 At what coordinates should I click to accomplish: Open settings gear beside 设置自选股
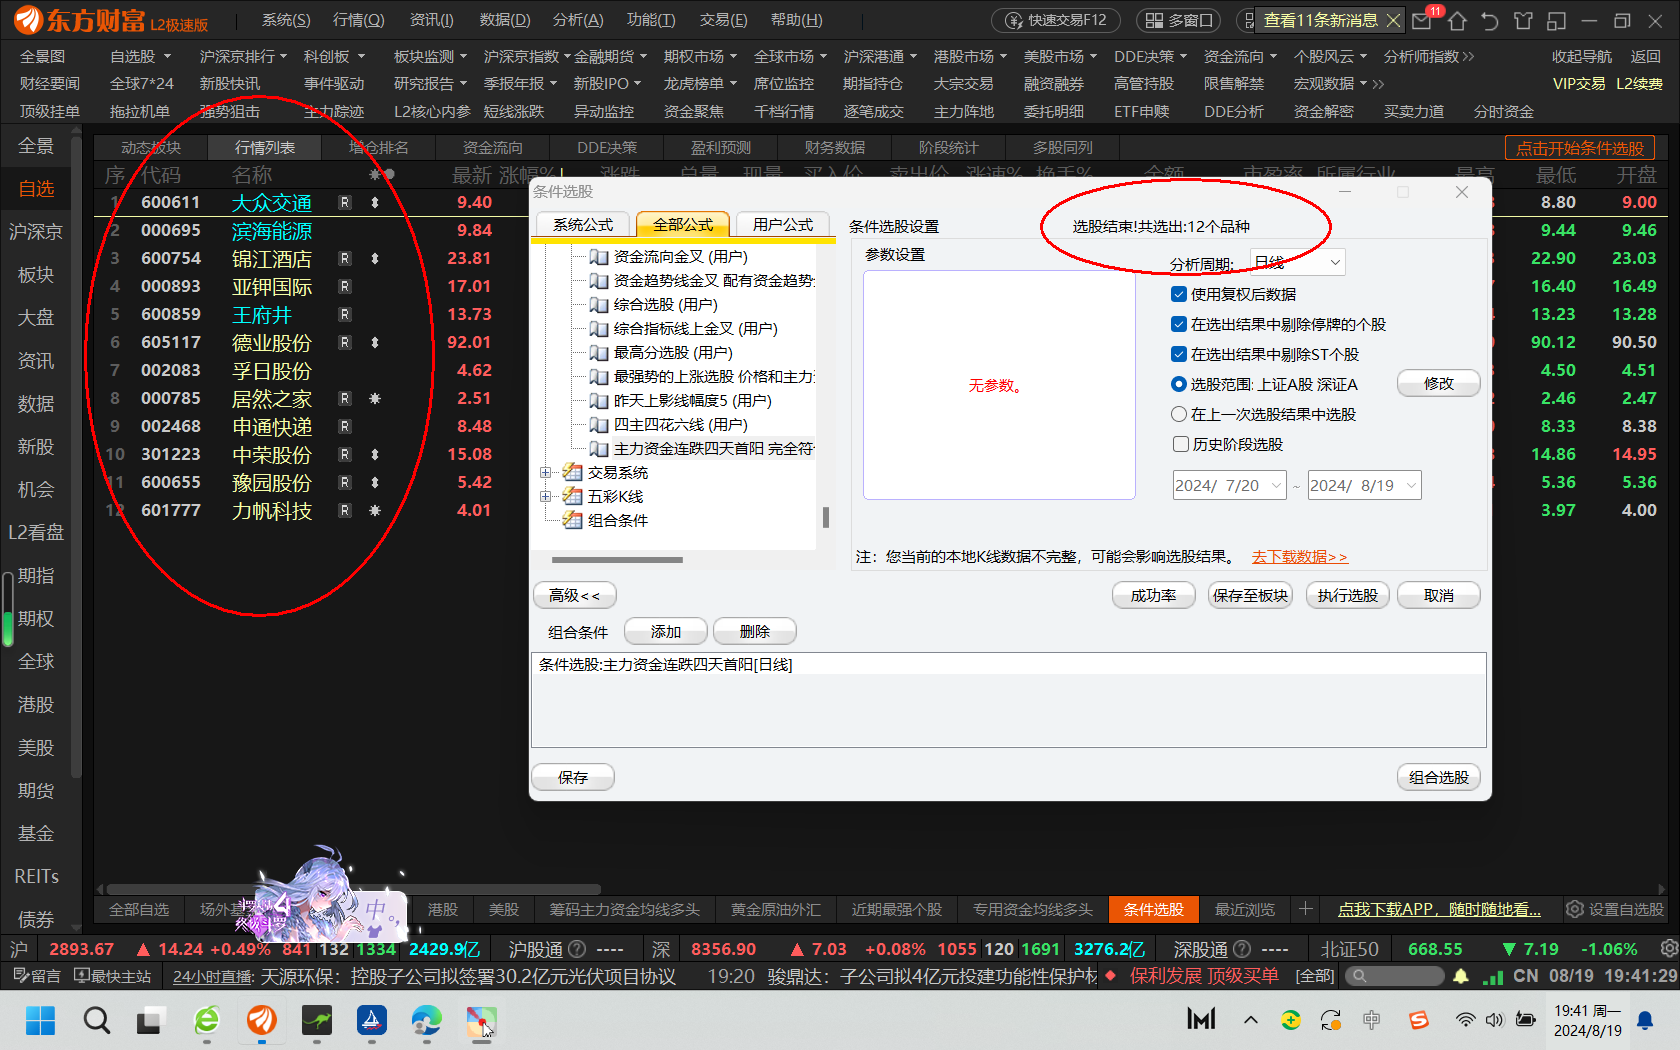[x=1574, y=909]
